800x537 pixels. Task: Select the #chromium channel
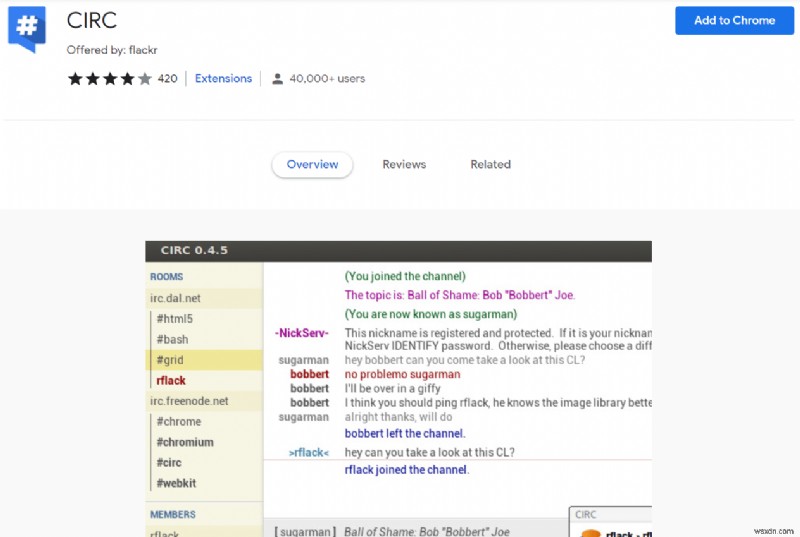(184, 442)
